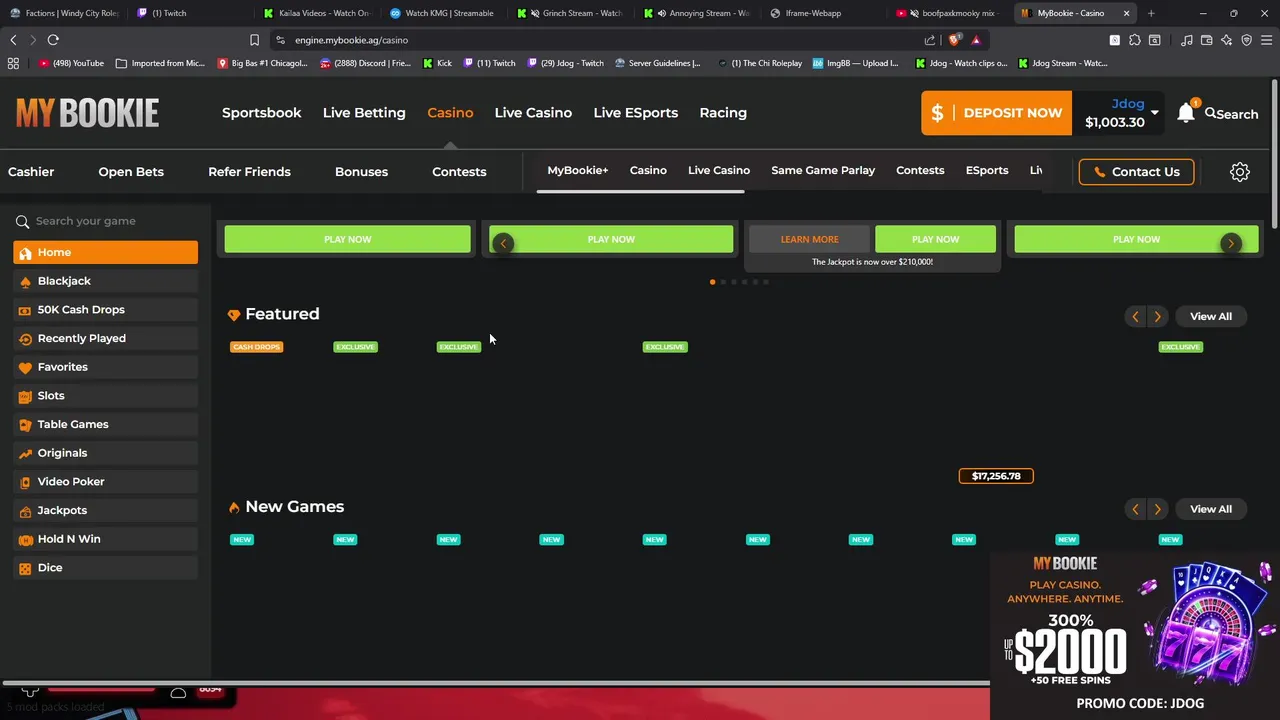Open 50K Cash Drops in the sidebar
This screenshot has height=720, width=1280.
105,310
